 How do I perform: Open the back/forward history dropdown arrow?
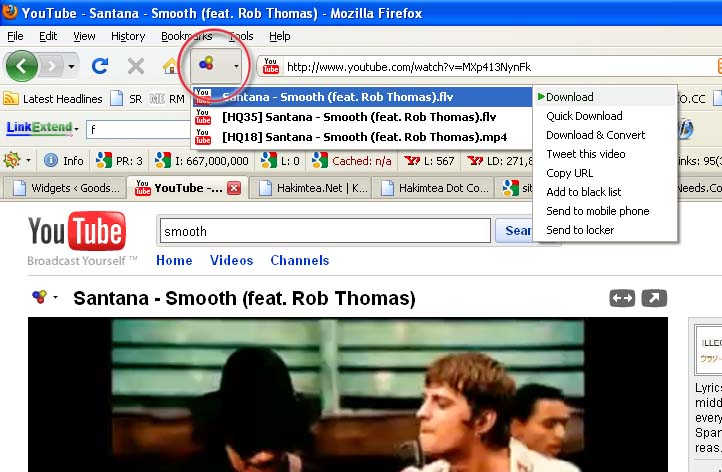71,67
